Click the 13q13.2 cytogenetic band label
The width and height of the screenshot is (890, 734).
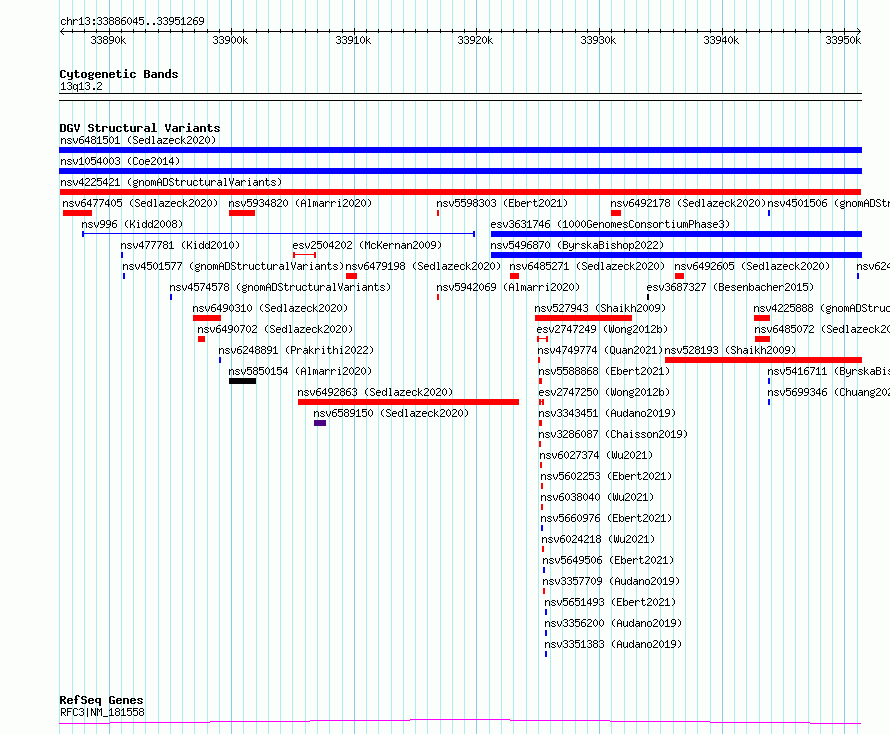coord(81,86)
